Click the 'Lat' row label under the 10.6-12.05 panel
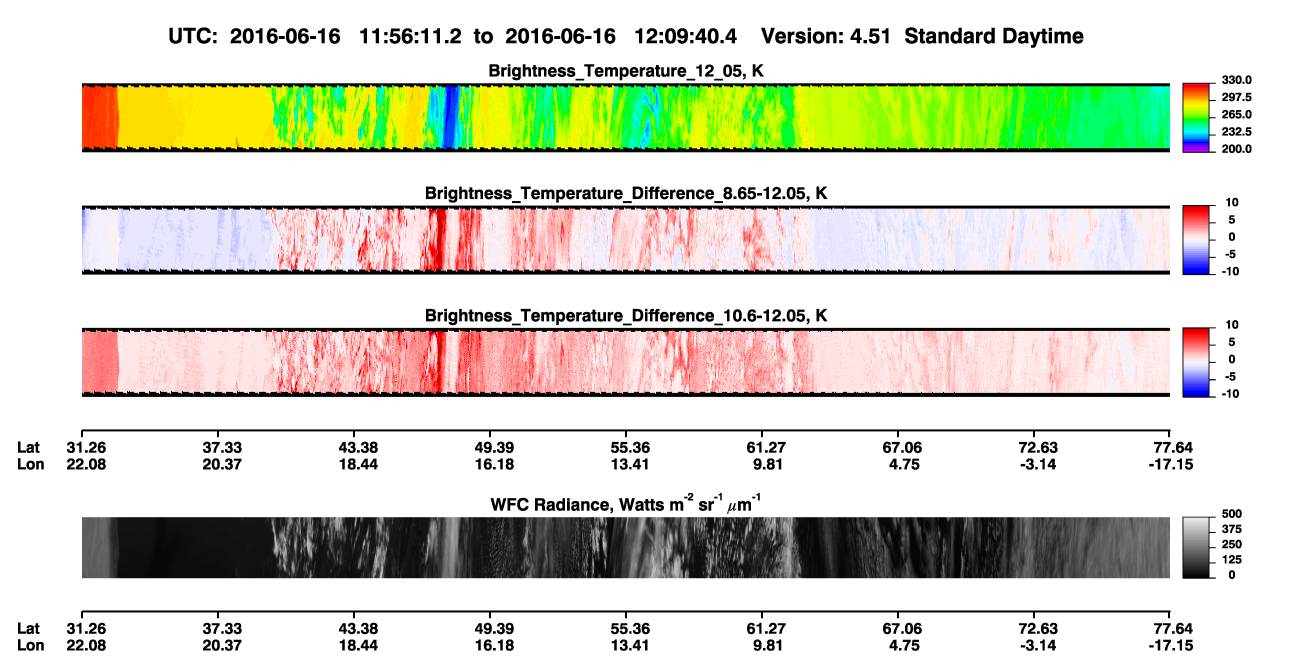1300x667 pixels. coord(29,447)
